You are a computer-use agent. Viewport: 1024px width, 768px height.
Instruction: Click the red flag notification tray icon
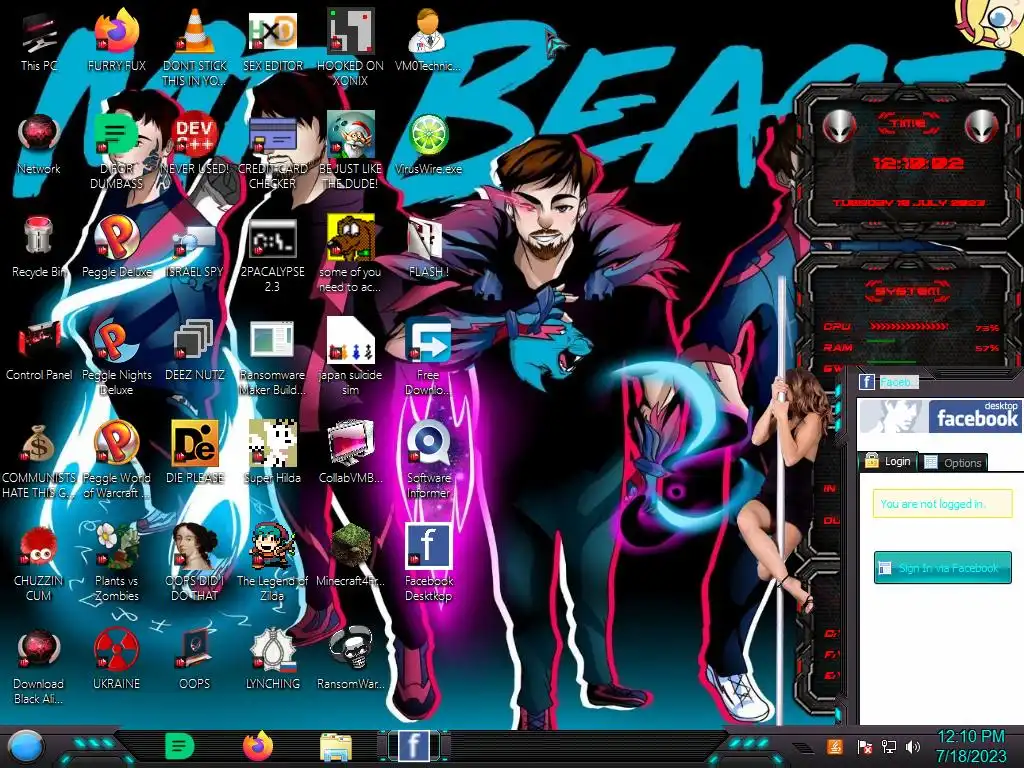tap(865, 746)
